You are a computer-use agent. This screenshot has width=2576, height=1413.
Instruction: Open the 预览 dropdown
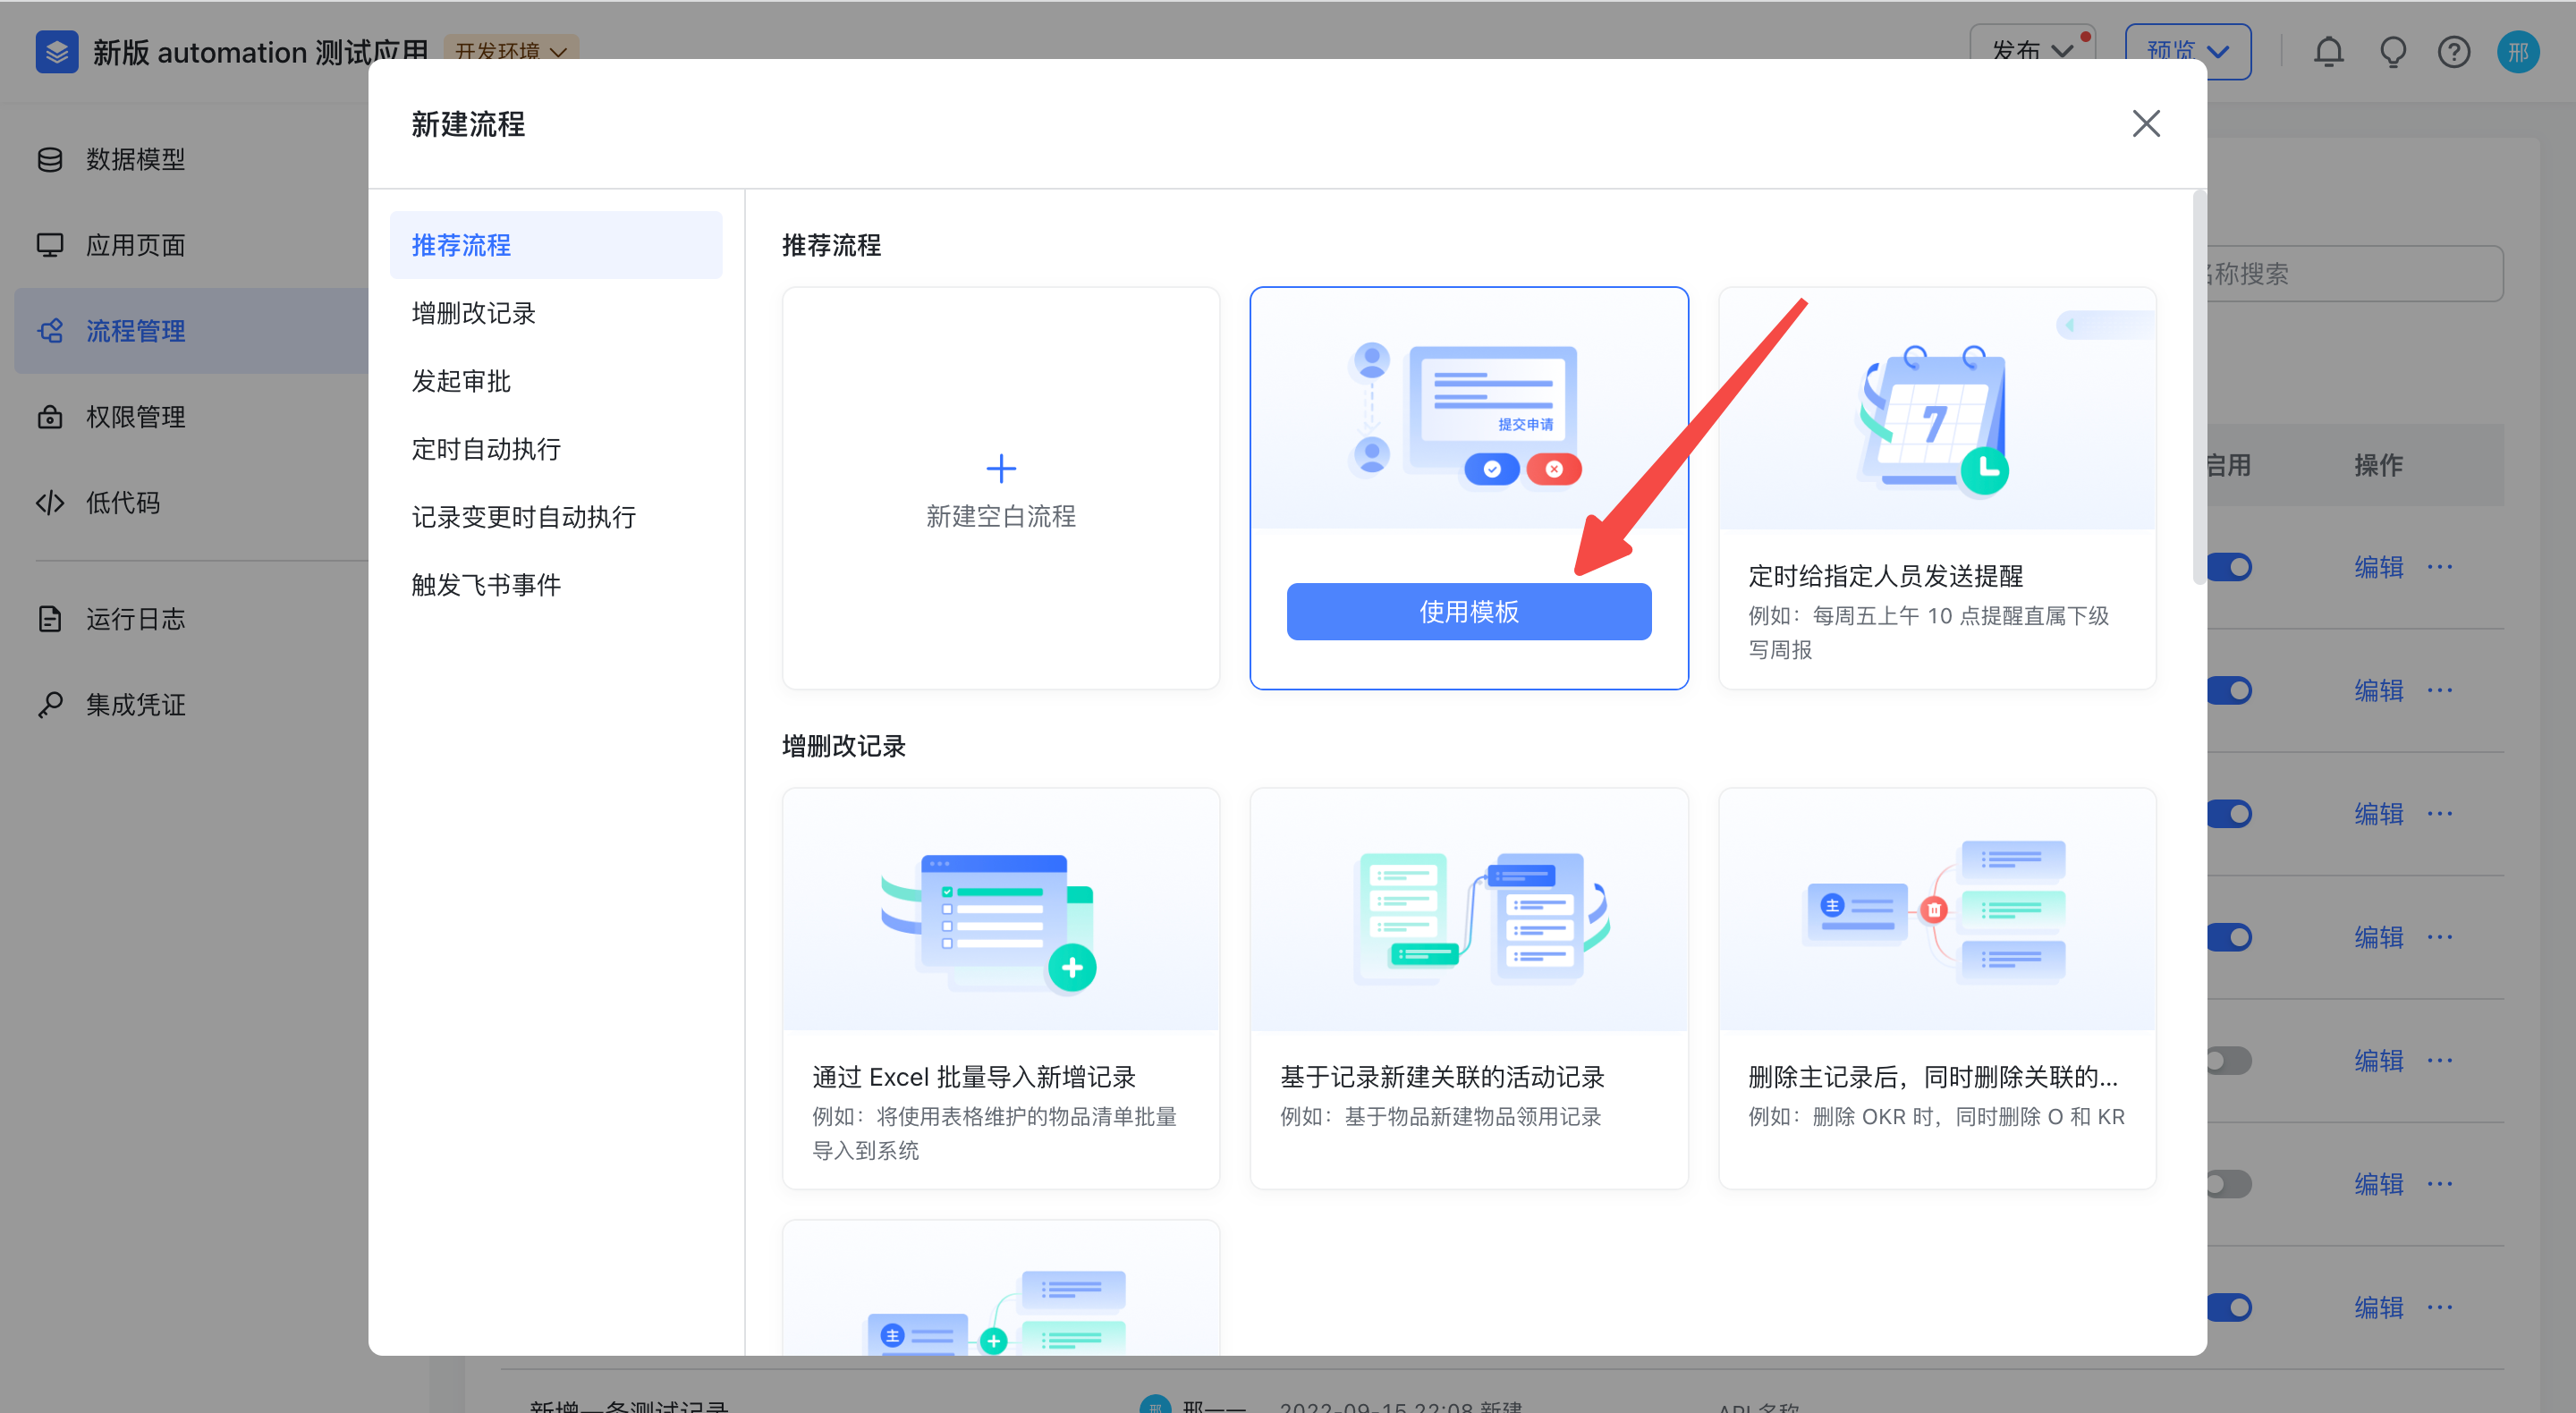(x=2188, y=51)
